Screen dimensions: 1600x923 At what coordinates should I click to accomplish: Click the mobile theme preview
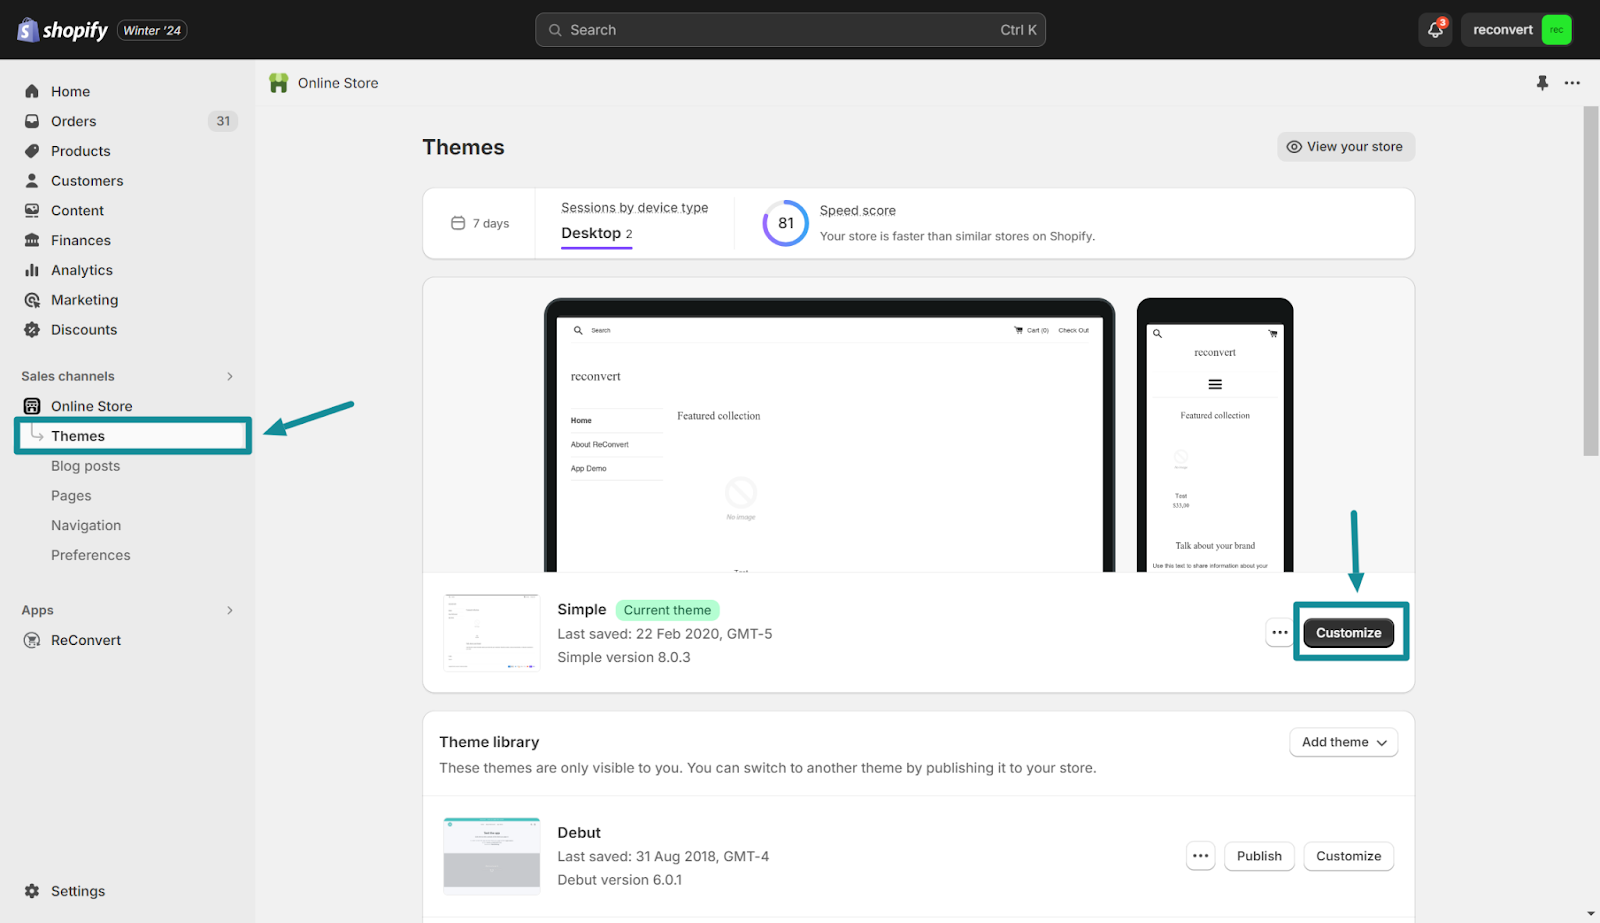[1215, 435]
